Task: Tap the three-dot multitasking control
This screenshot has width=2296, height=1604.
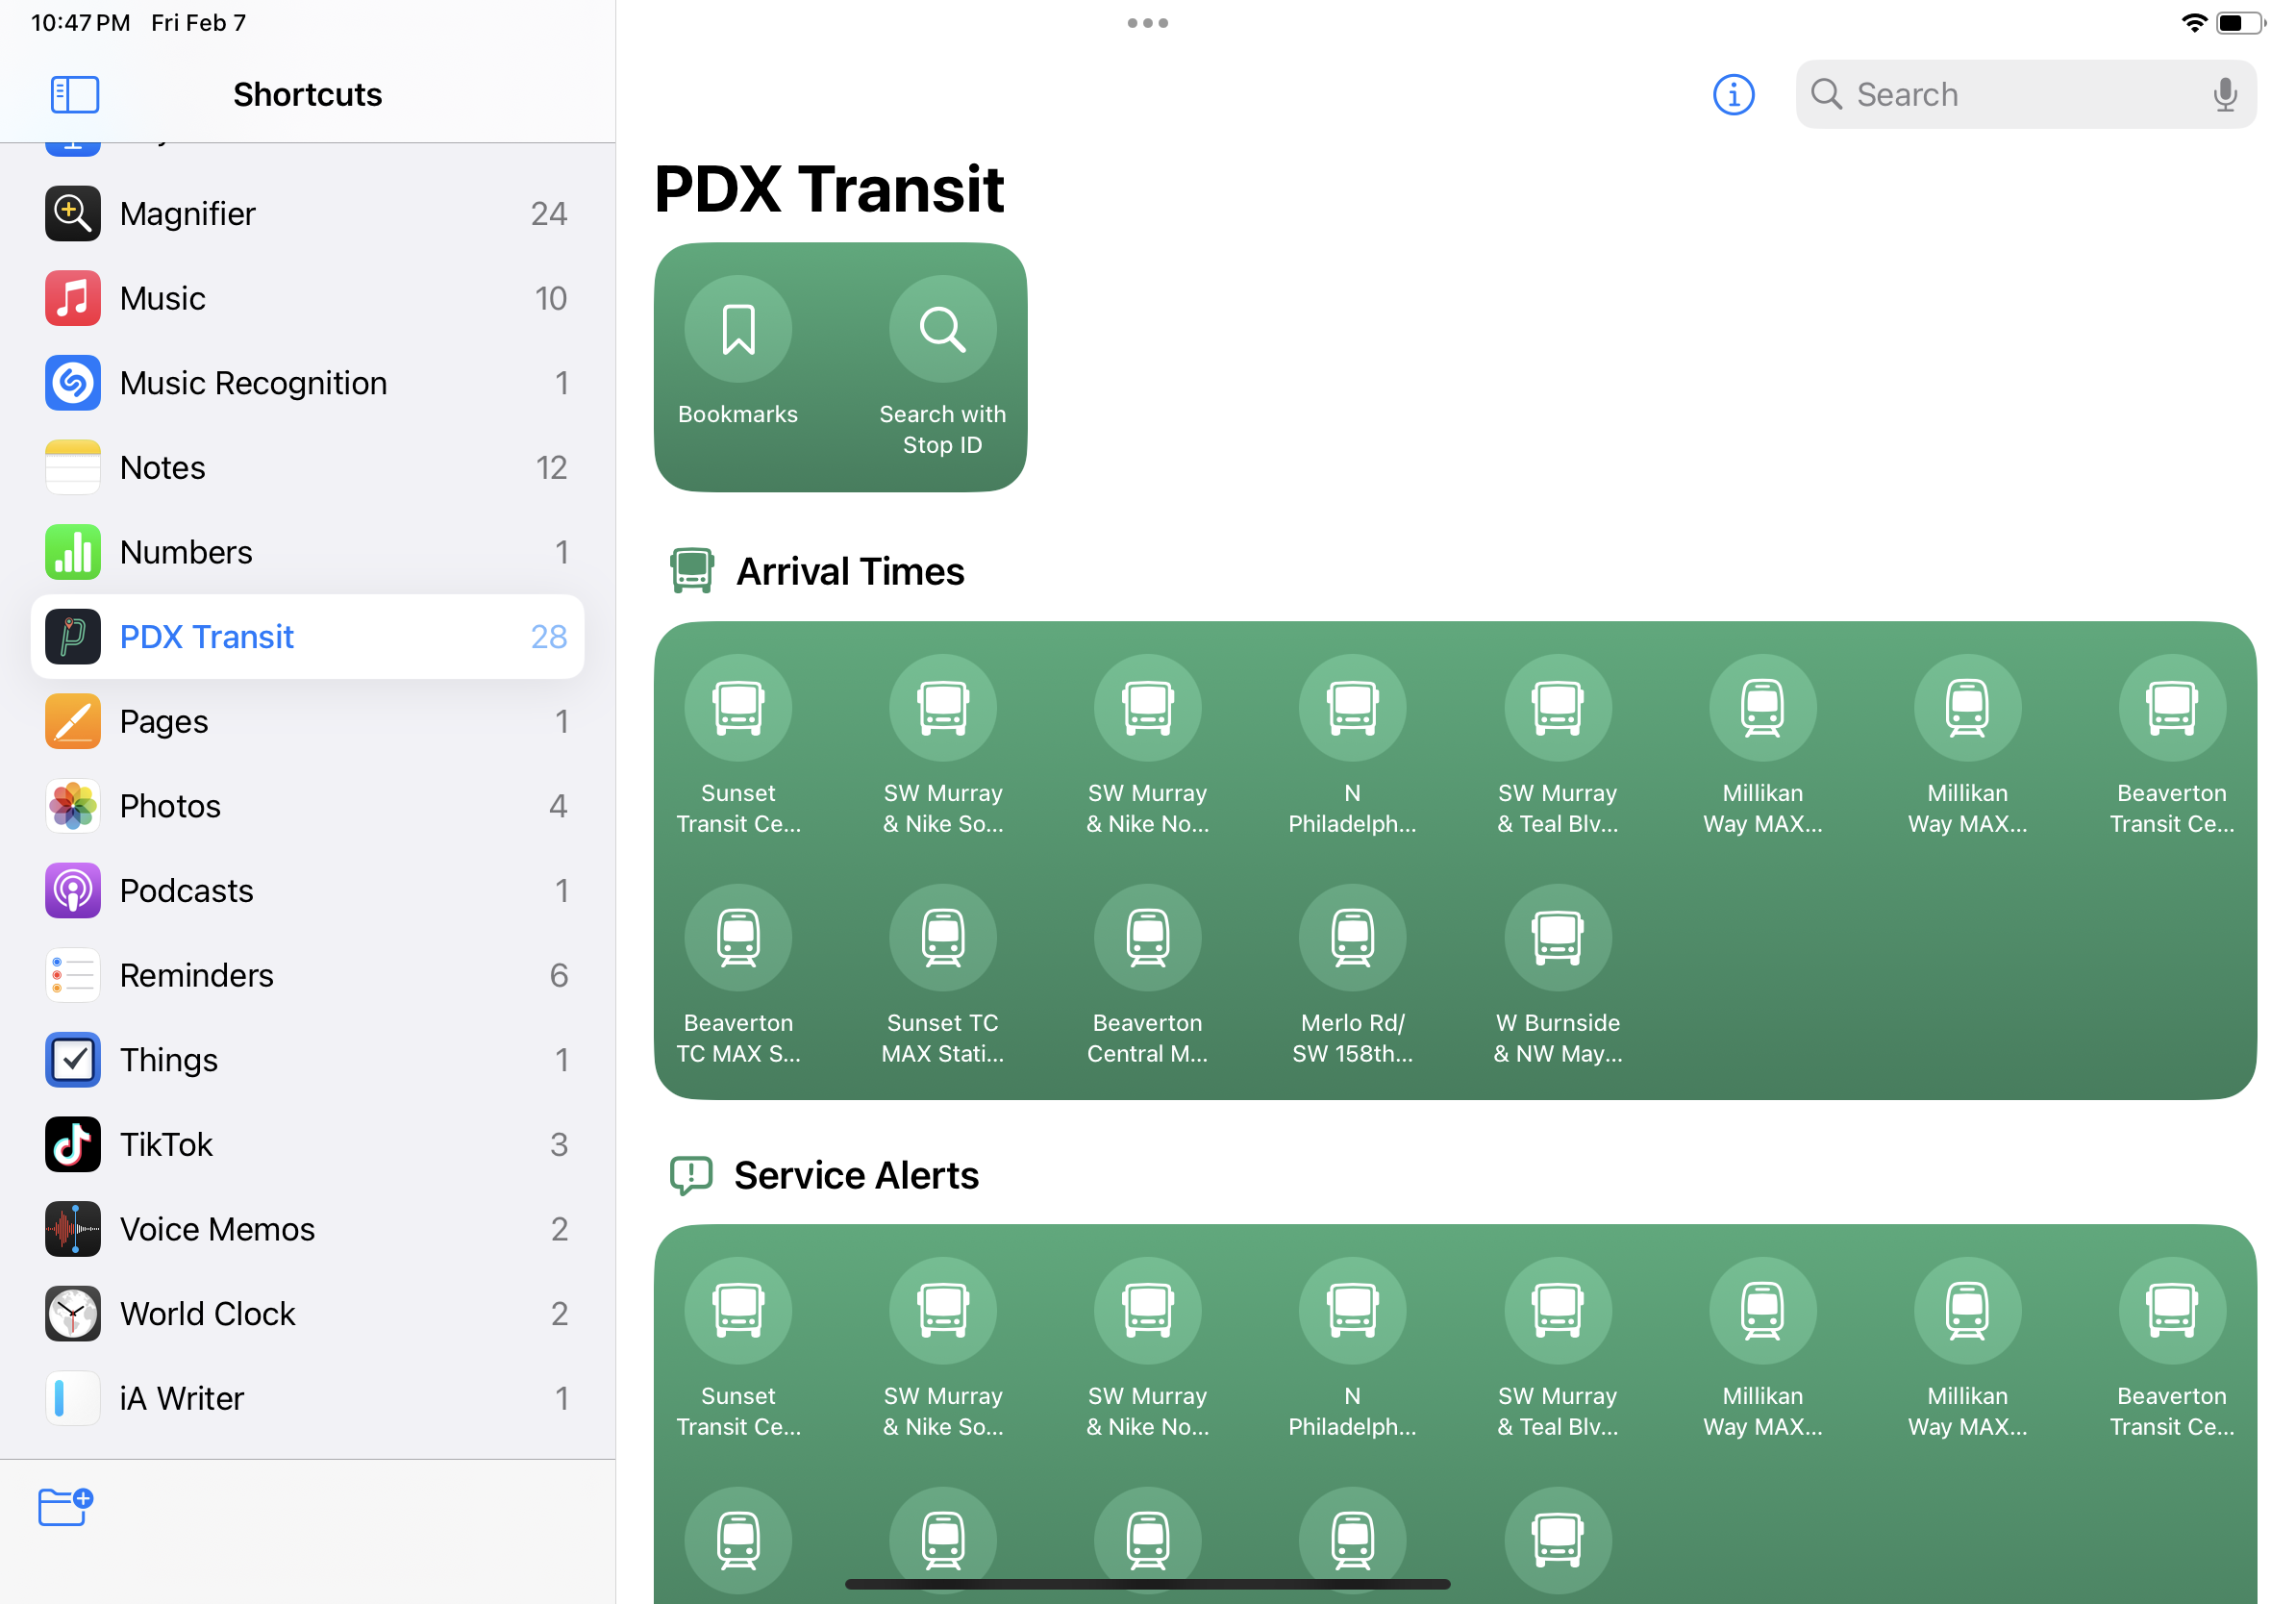Action: [x=1147, y=23]
